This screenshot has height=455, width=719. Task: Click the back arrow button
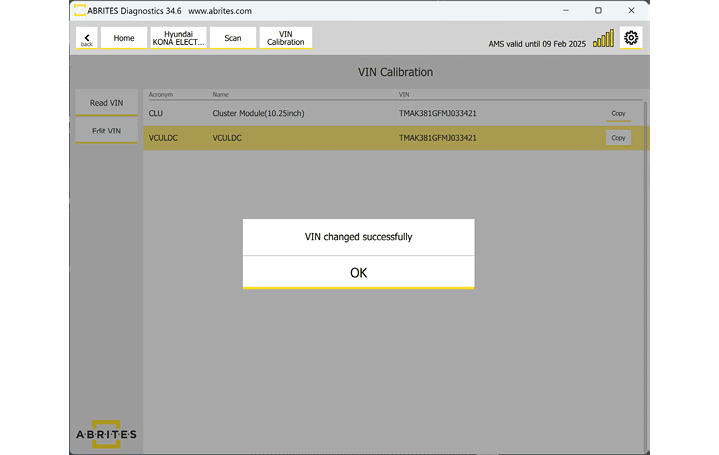(x=86, y=39)
